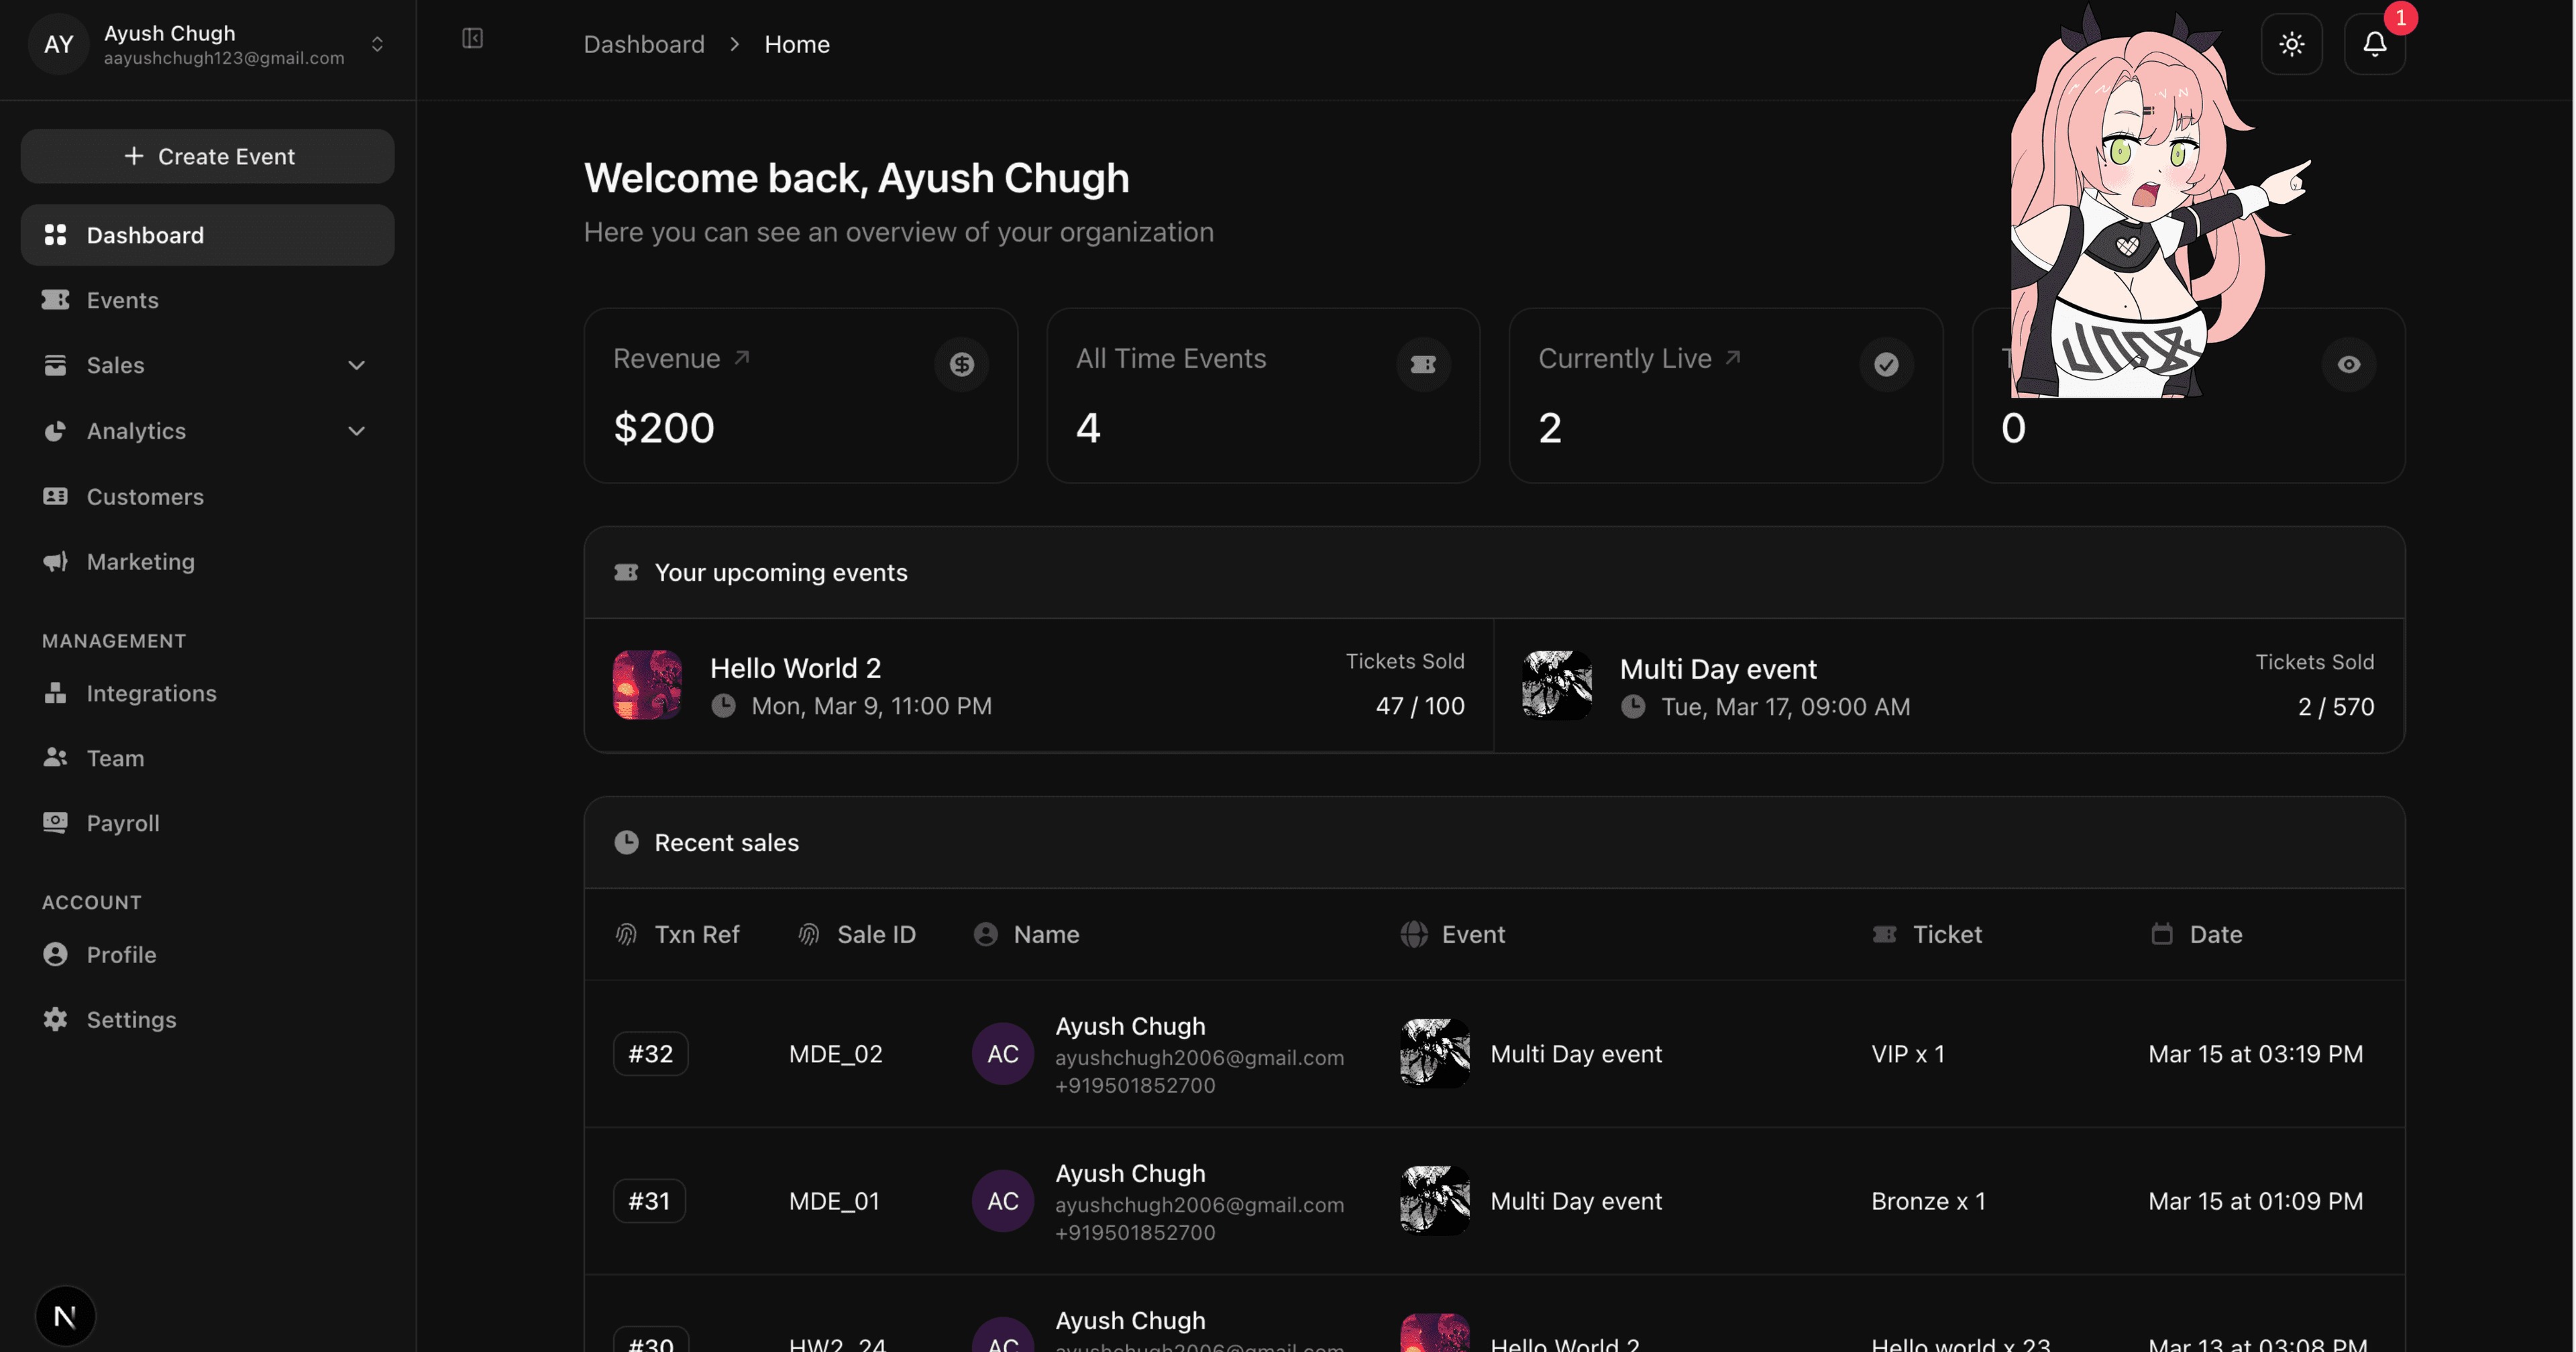The height and width of the screenshot is (1352, 2576).
Task: Open the Multi Day event thumbnail
Action: click(x=1556, y=685)
